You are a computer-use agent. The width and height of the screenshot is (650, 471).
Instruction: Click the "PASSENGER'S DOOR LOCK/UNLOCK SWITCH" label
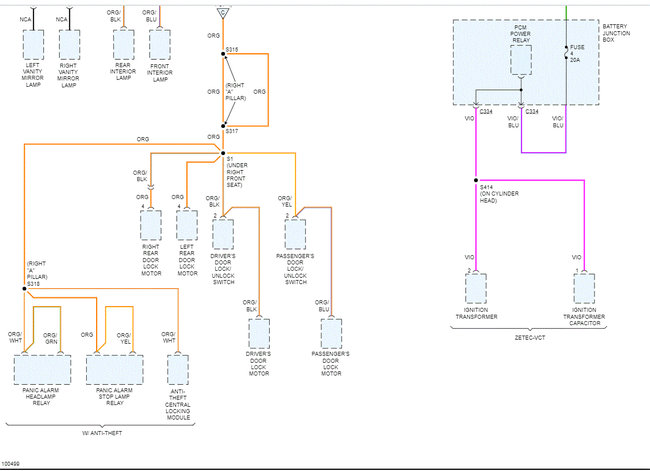point(295,269)
